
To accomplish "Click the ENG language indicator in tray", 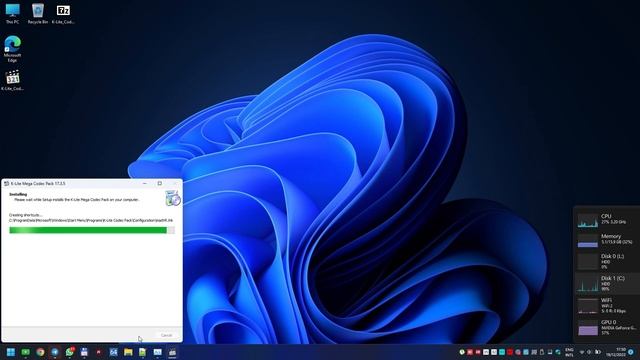I will pos(569,352).
